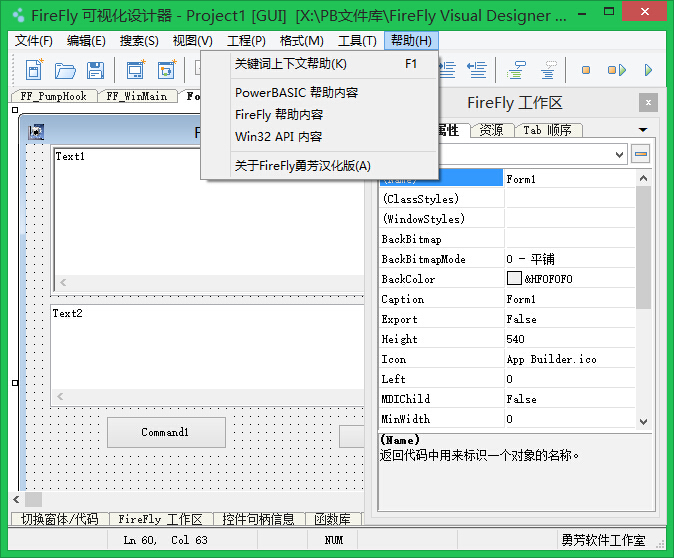Open the 搜索(S) menu
674x558 pixels.
[x=139, y=41]
